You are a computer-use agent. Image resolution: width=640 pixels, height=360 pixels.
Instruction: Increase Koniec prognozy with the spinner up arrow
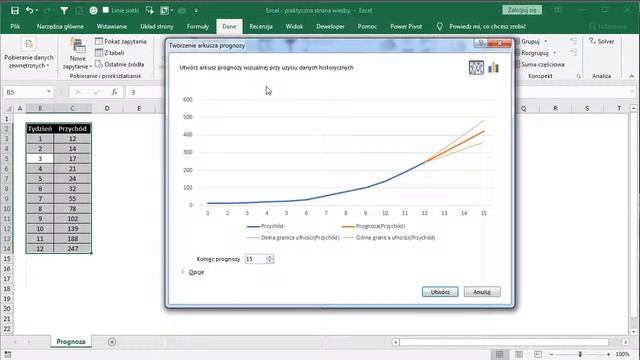click(x=269, y=257)
